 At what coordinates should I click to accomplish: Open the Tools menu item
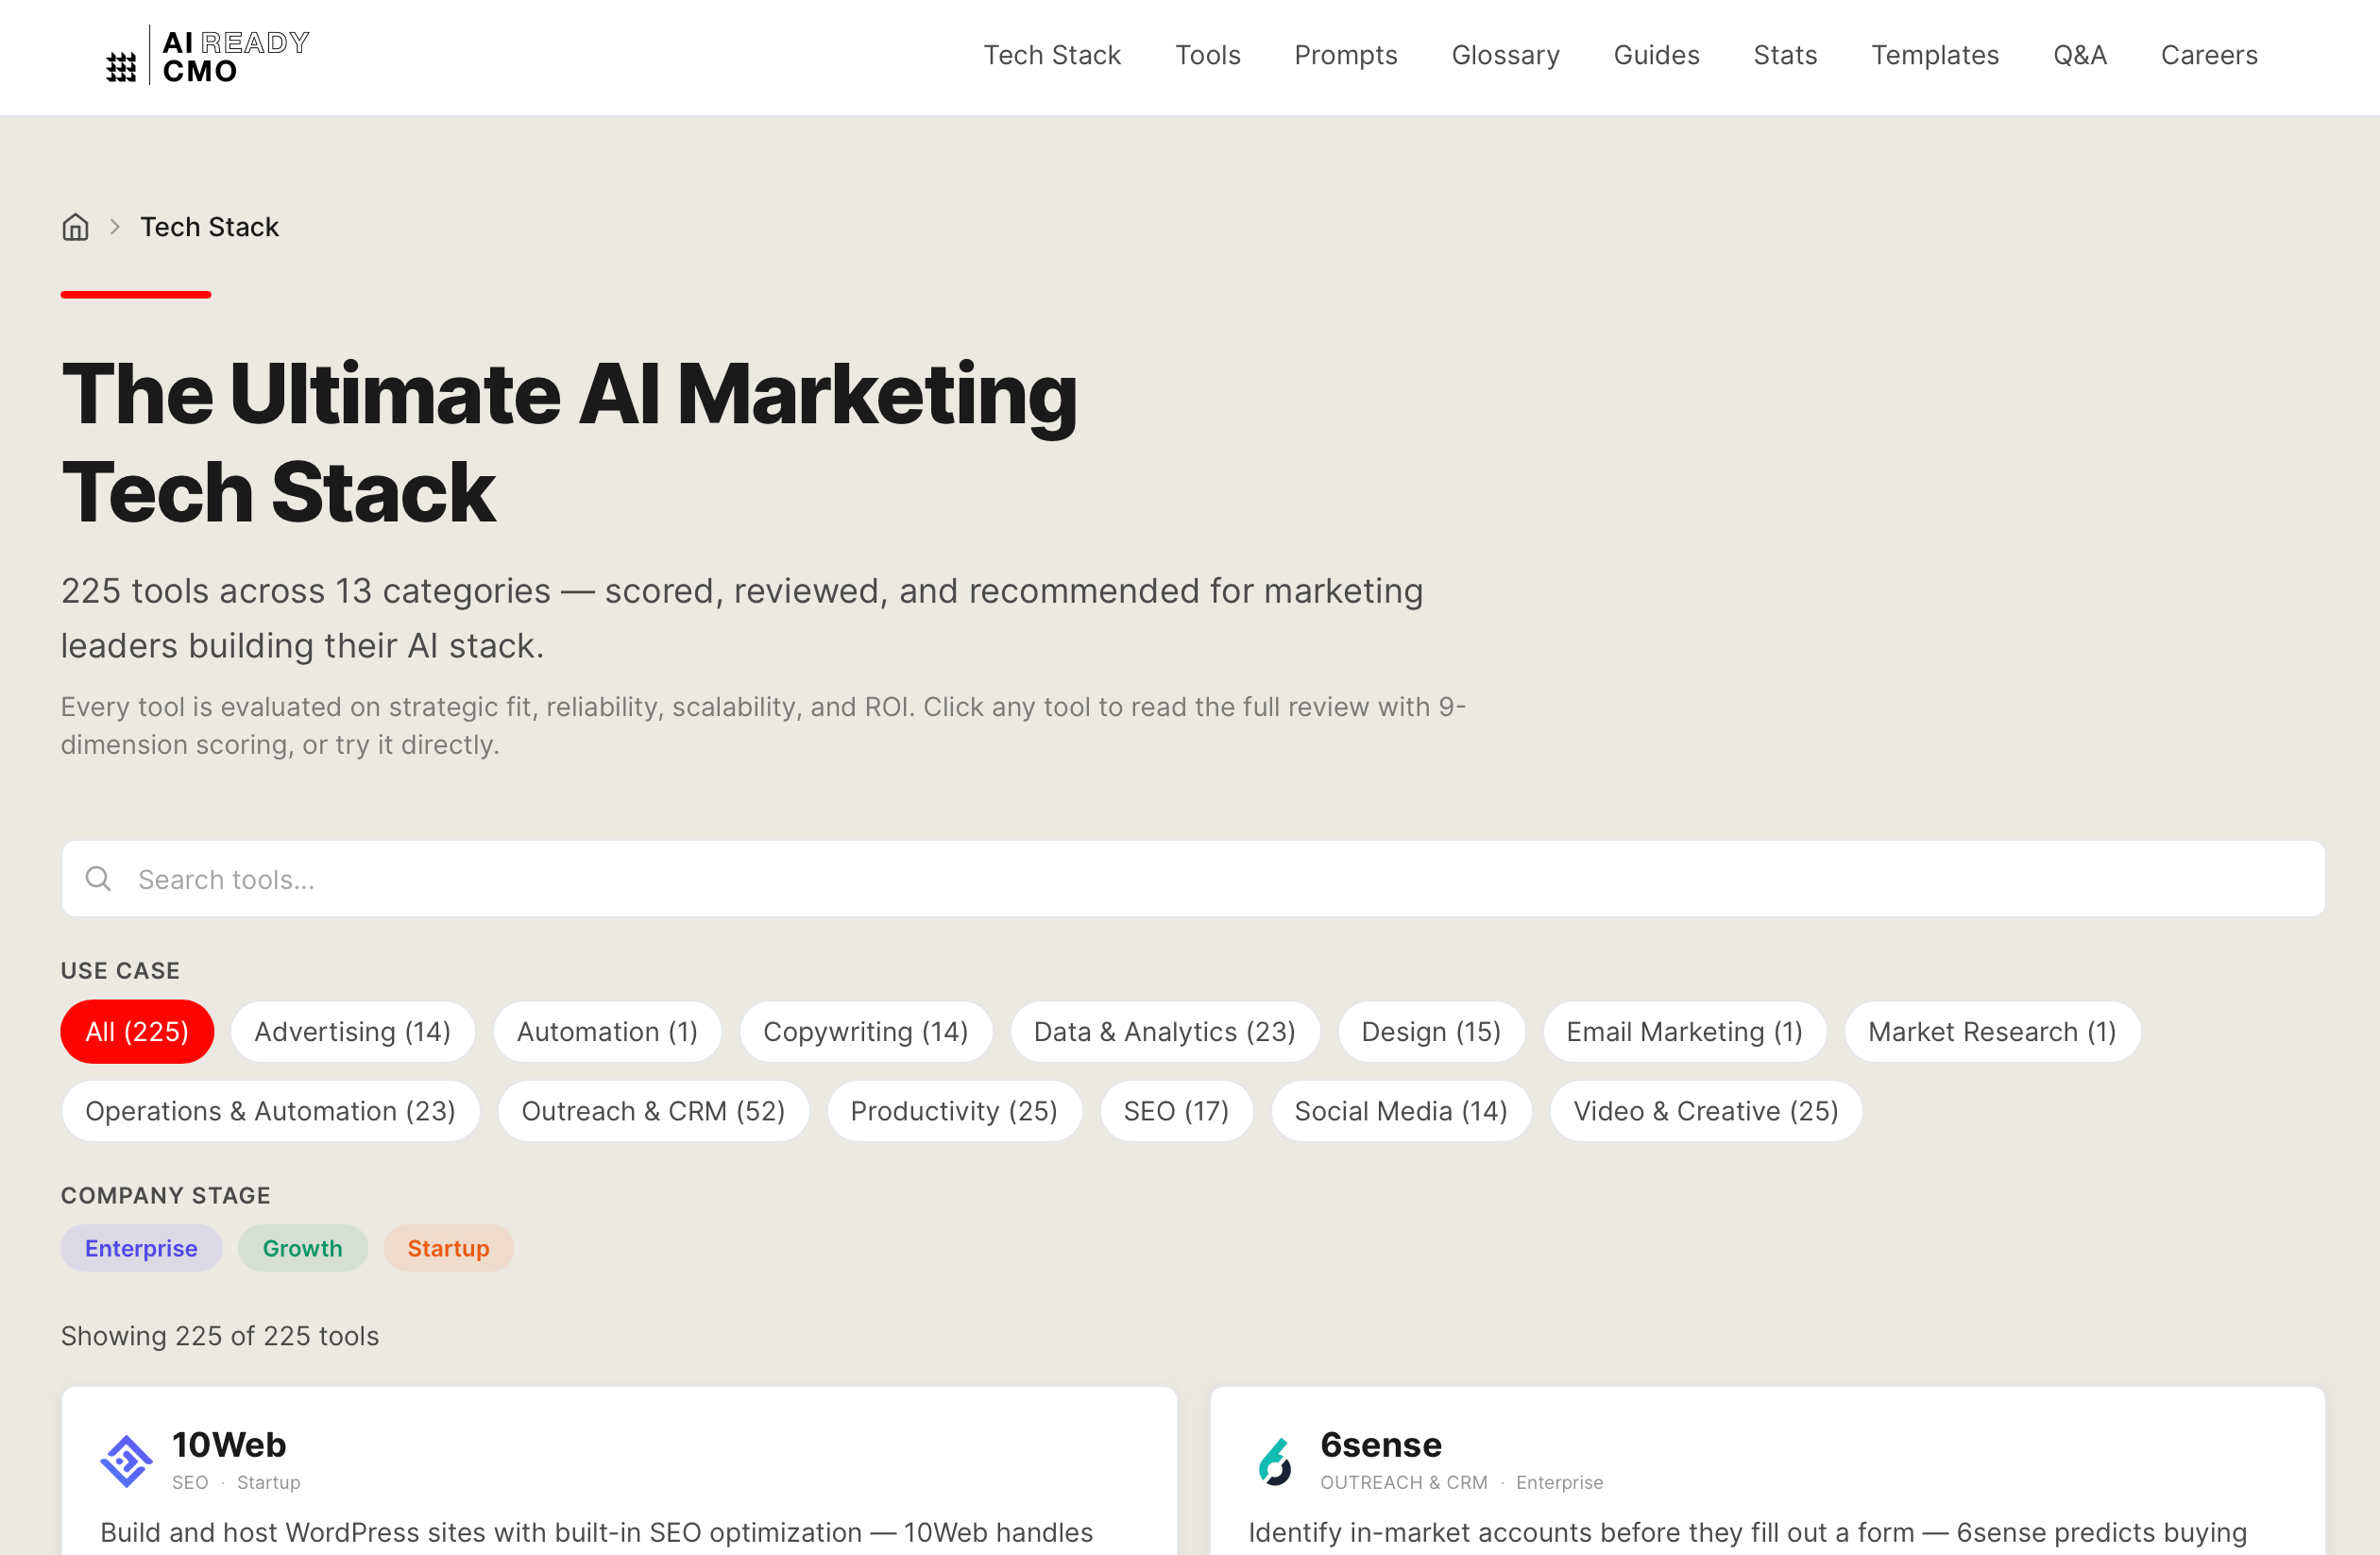[1207, 55]
